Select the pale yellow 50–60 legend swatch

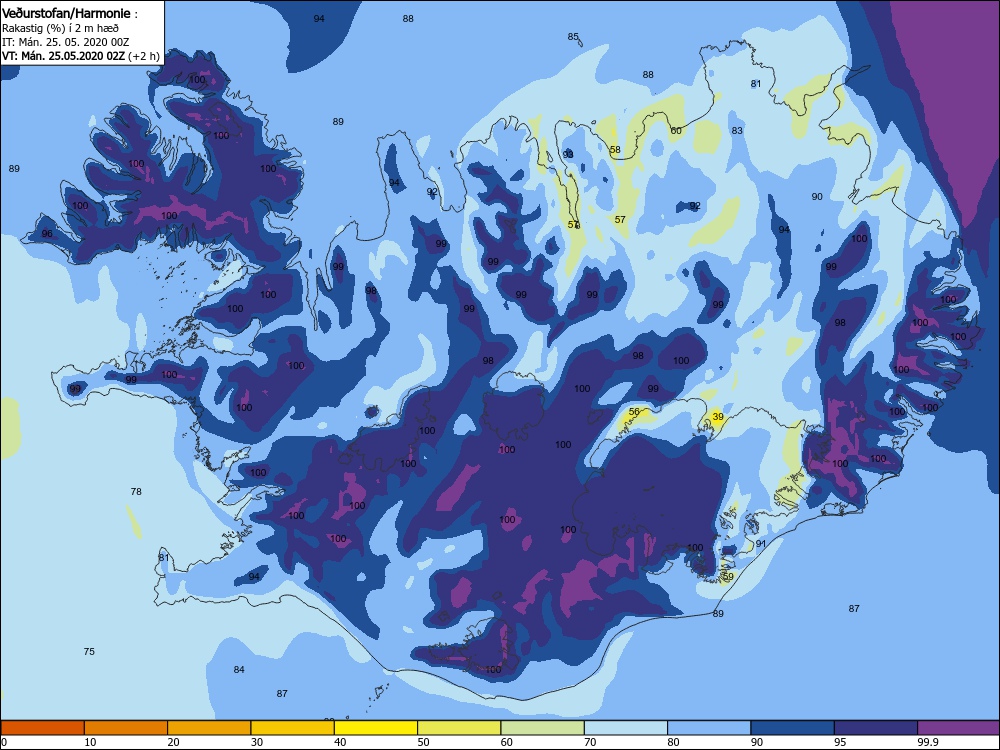click(459, 728)
